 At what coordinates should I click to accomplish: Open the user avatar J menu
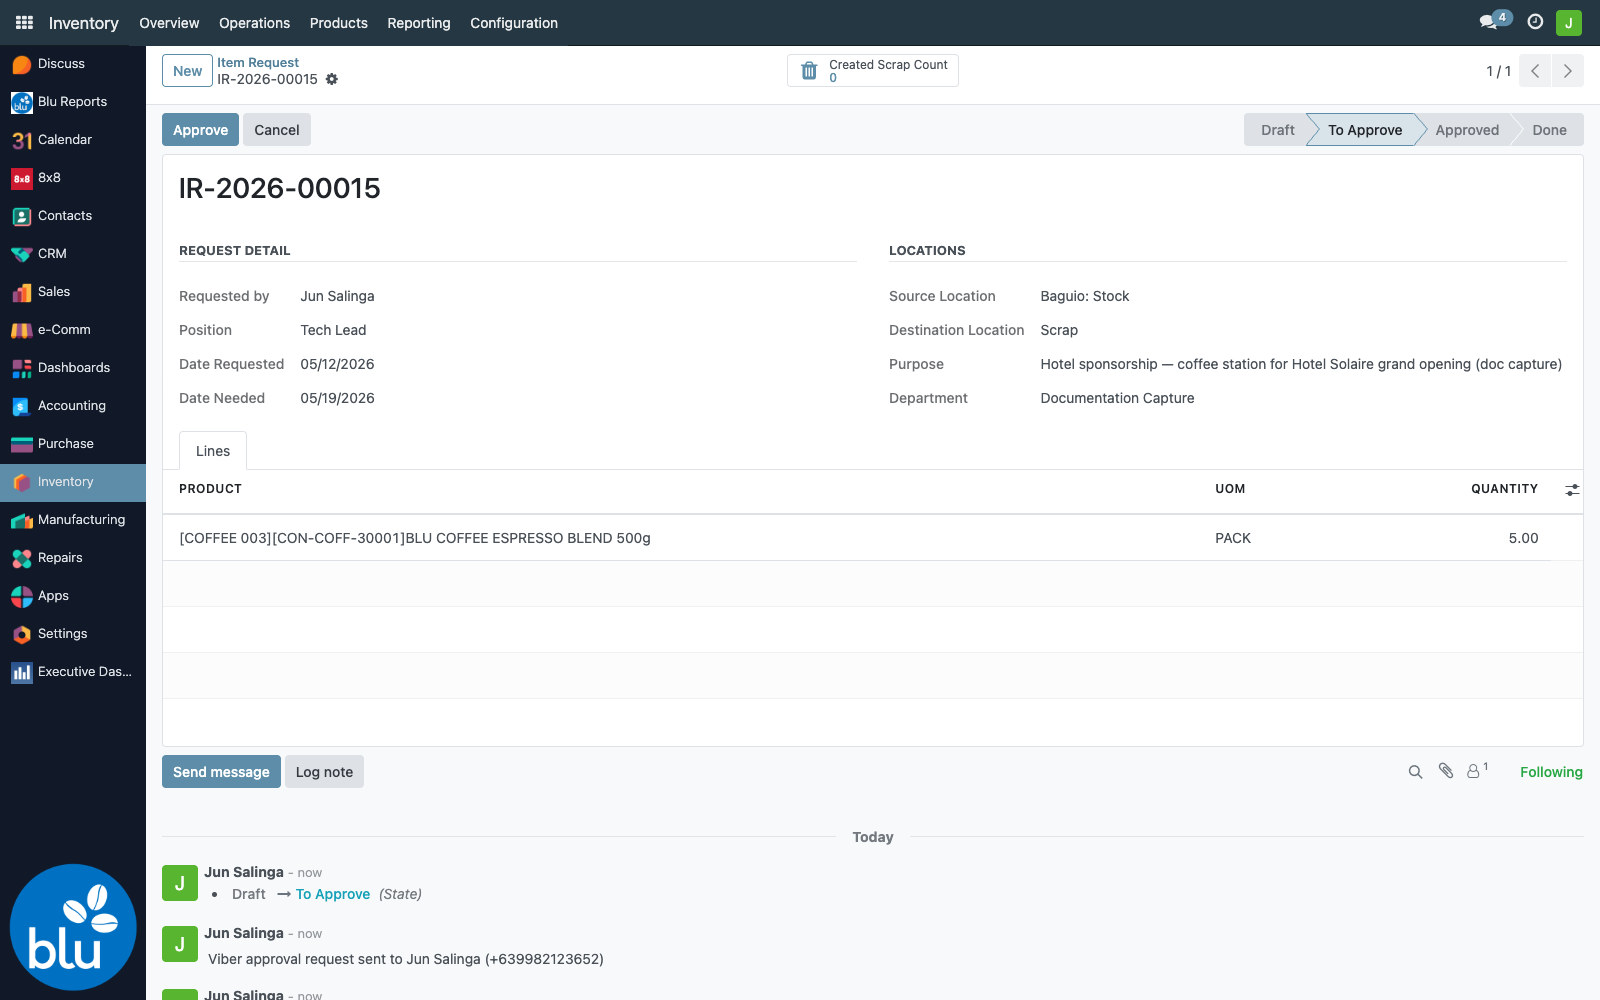click(1569, 22)
